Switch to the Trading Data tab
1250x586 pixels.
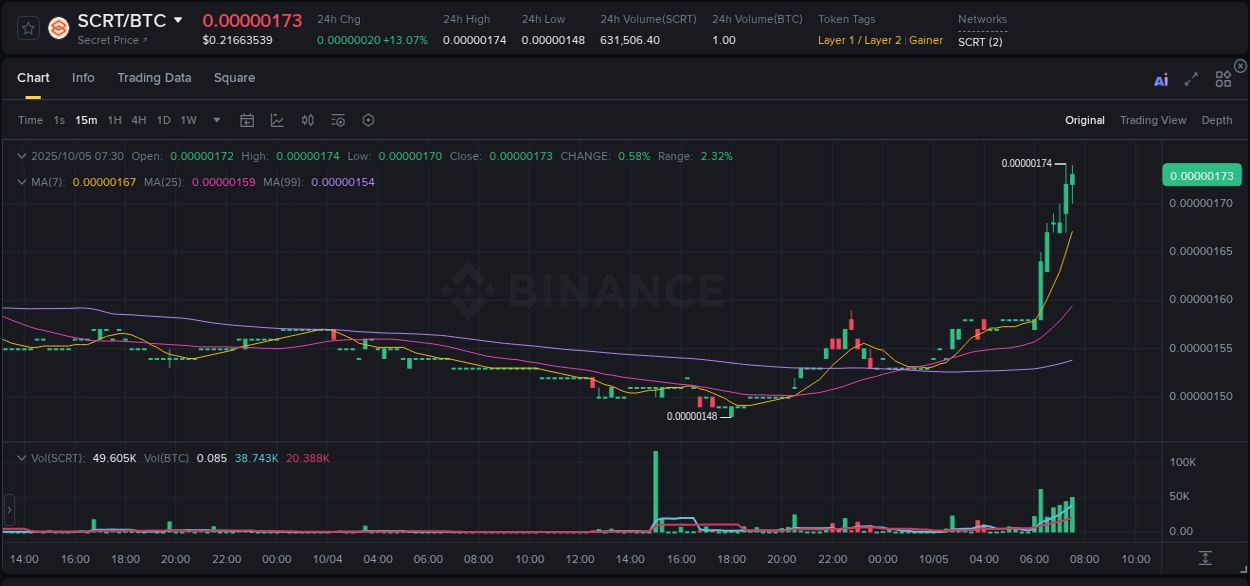pos(154,78)
